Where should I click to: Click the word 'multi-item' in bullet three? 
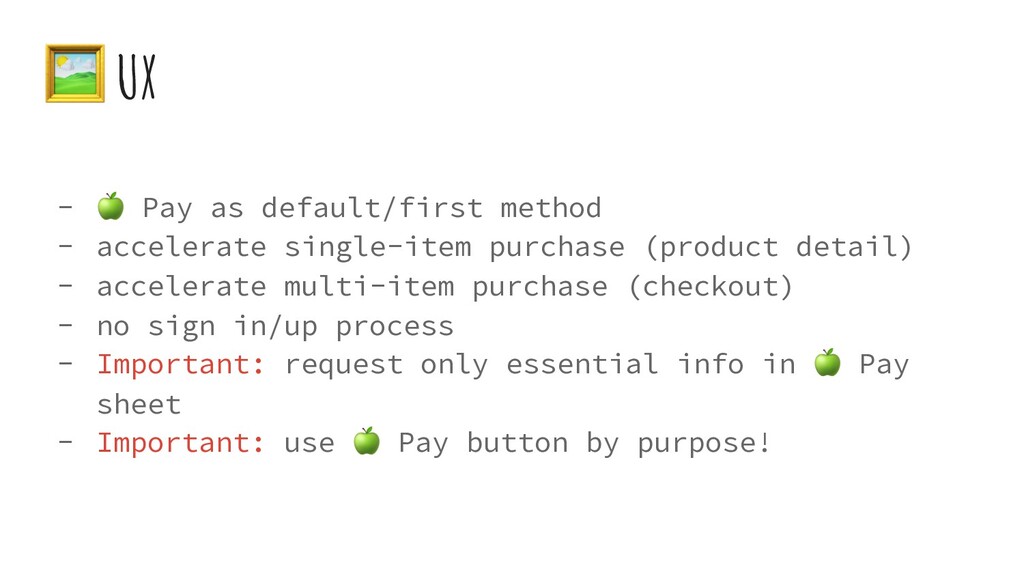[369, 287]
